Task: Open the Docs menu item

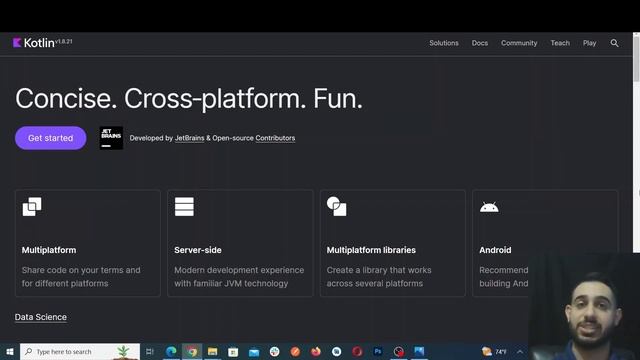Action: (480, 43)
